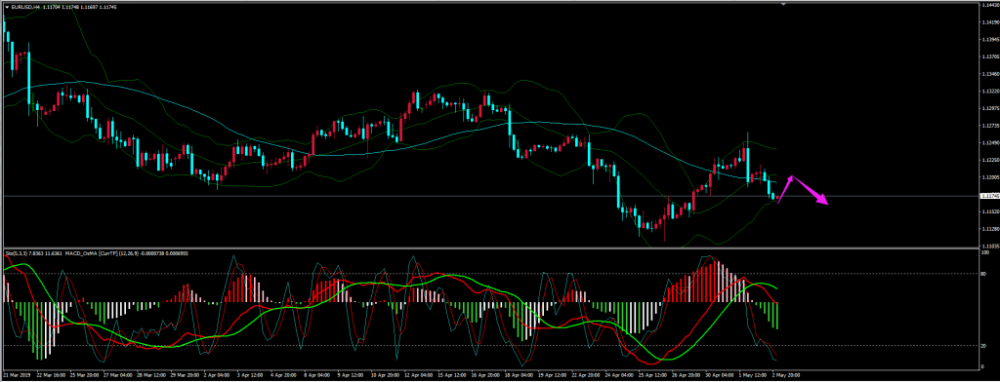Image resolution: width=1000 pixels, height=382 pixels.
Task: Click the 21 Mar 2019 date label
Action: 17,374
